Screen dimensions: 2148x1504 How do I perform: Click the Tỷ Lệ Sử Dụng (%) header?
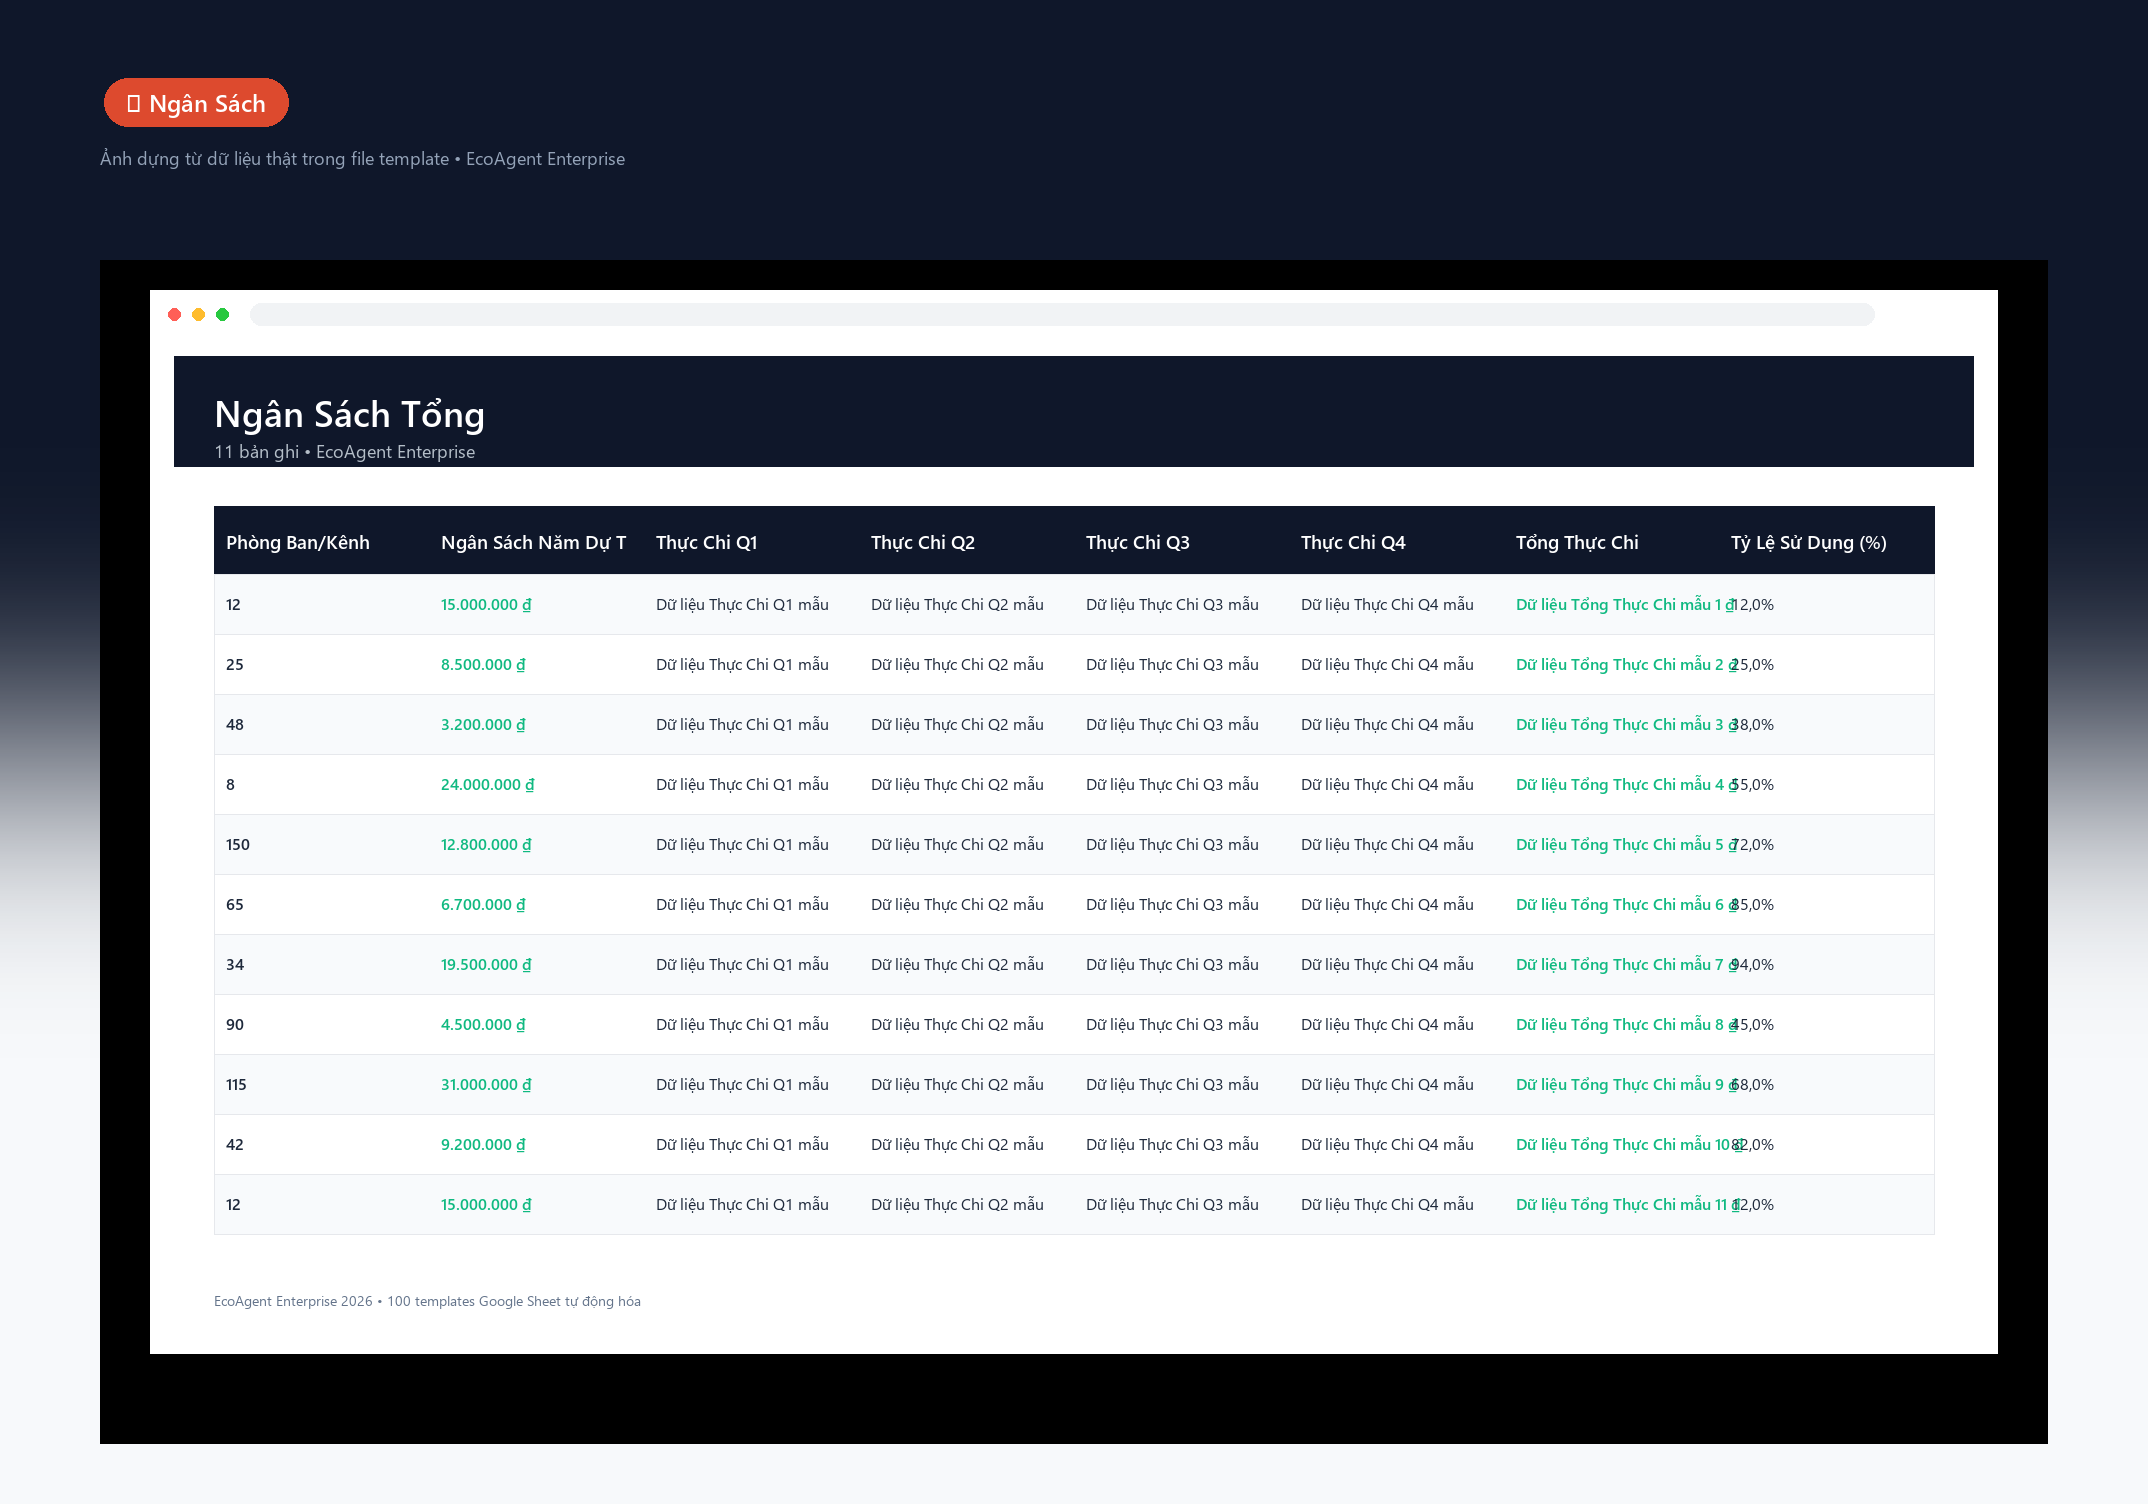1809,543
